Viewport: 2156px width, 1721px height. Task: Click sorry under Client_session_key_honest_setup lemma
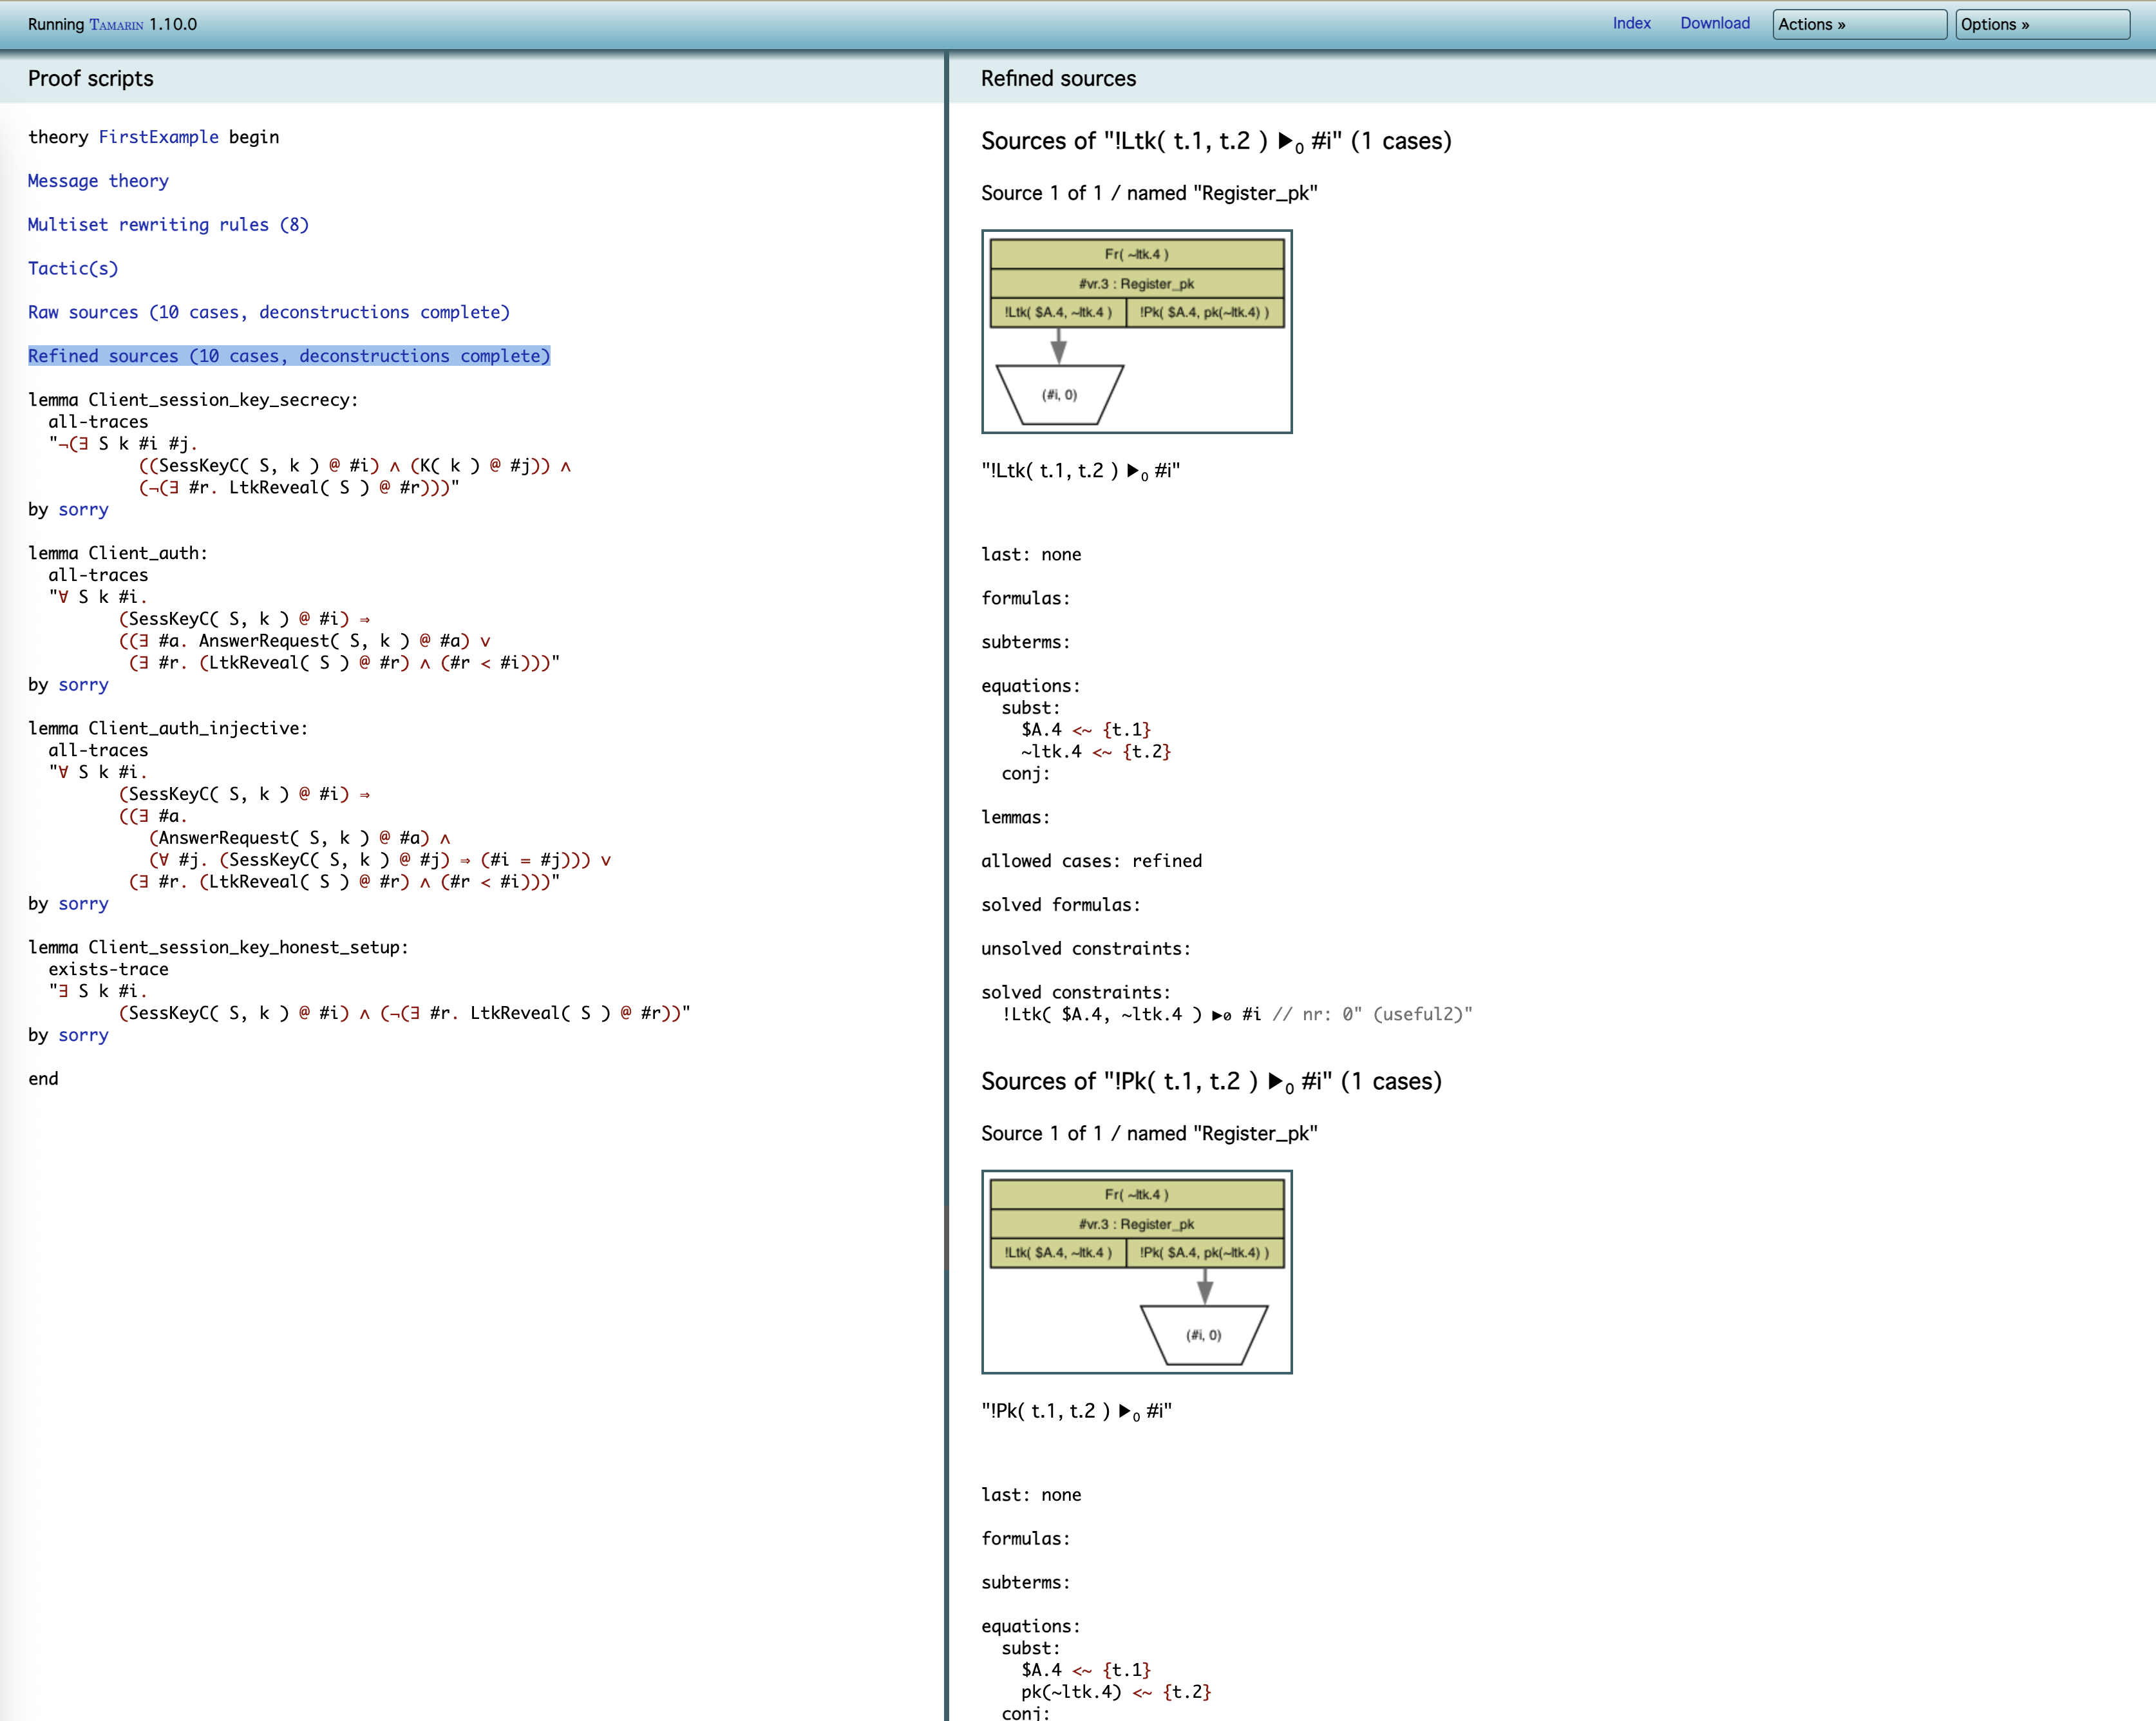(83, 1035)
